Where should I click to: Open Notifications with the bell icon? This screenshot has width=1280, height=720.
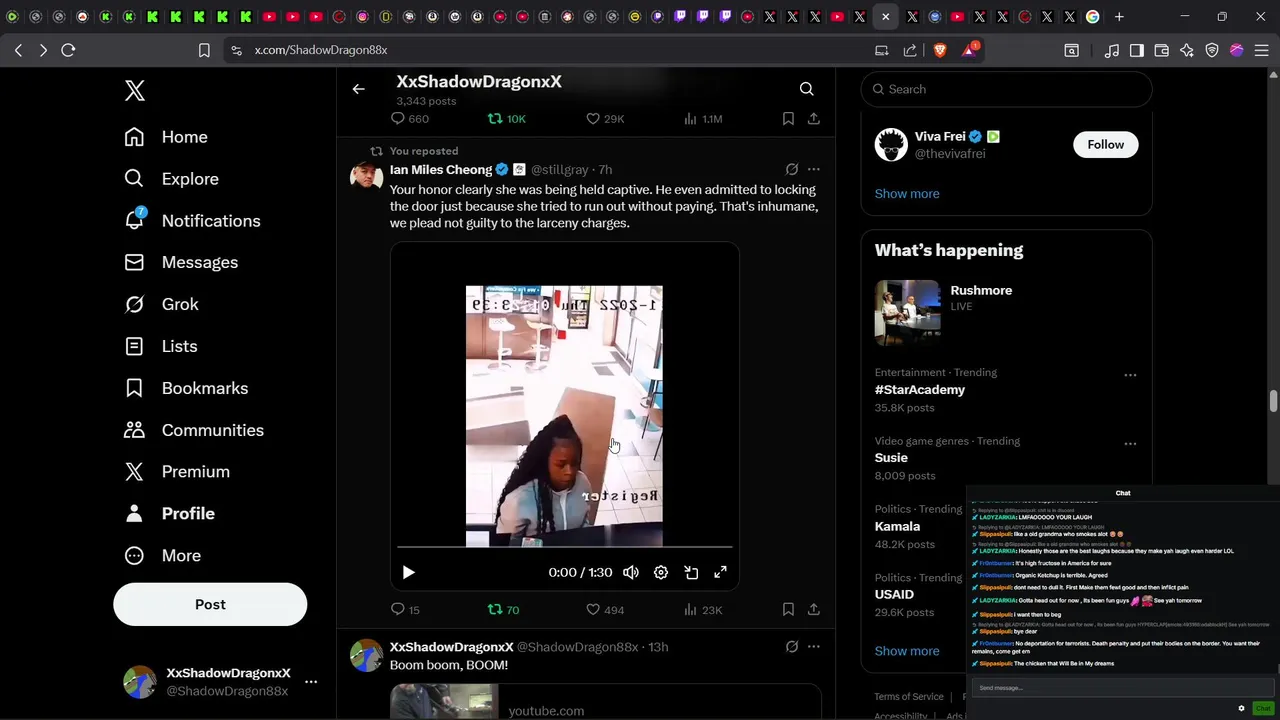(134, 220)
